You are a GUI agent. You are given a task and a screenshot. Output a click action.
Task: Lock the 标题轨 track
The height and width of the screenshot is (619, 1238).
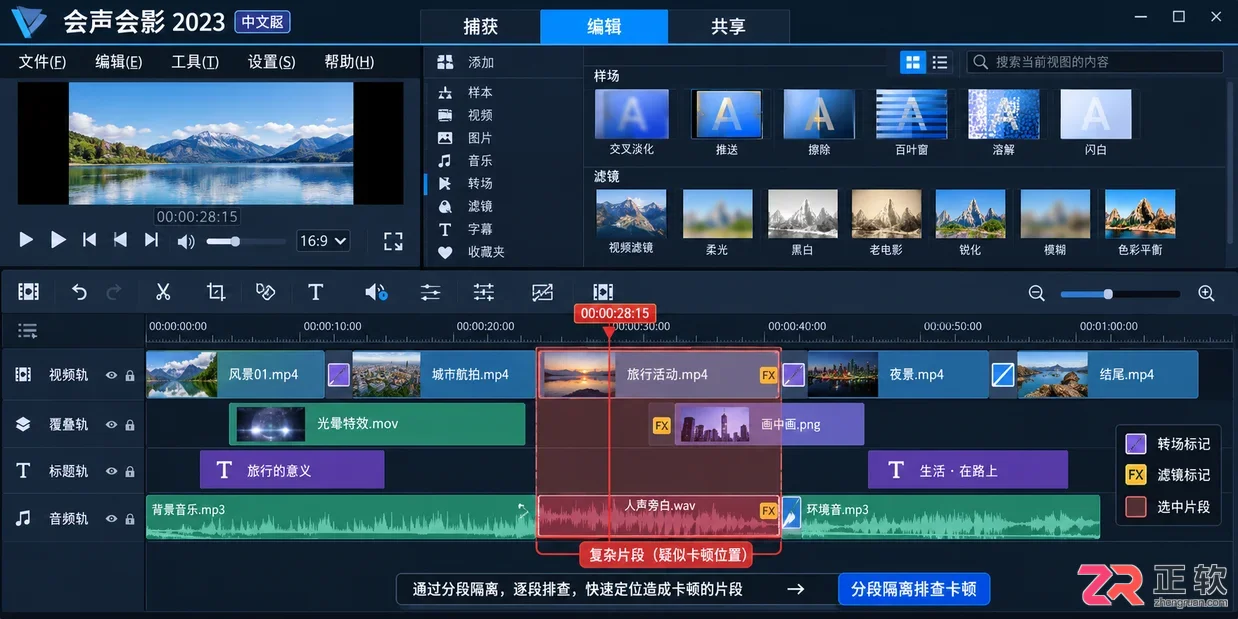coord(130,471)
